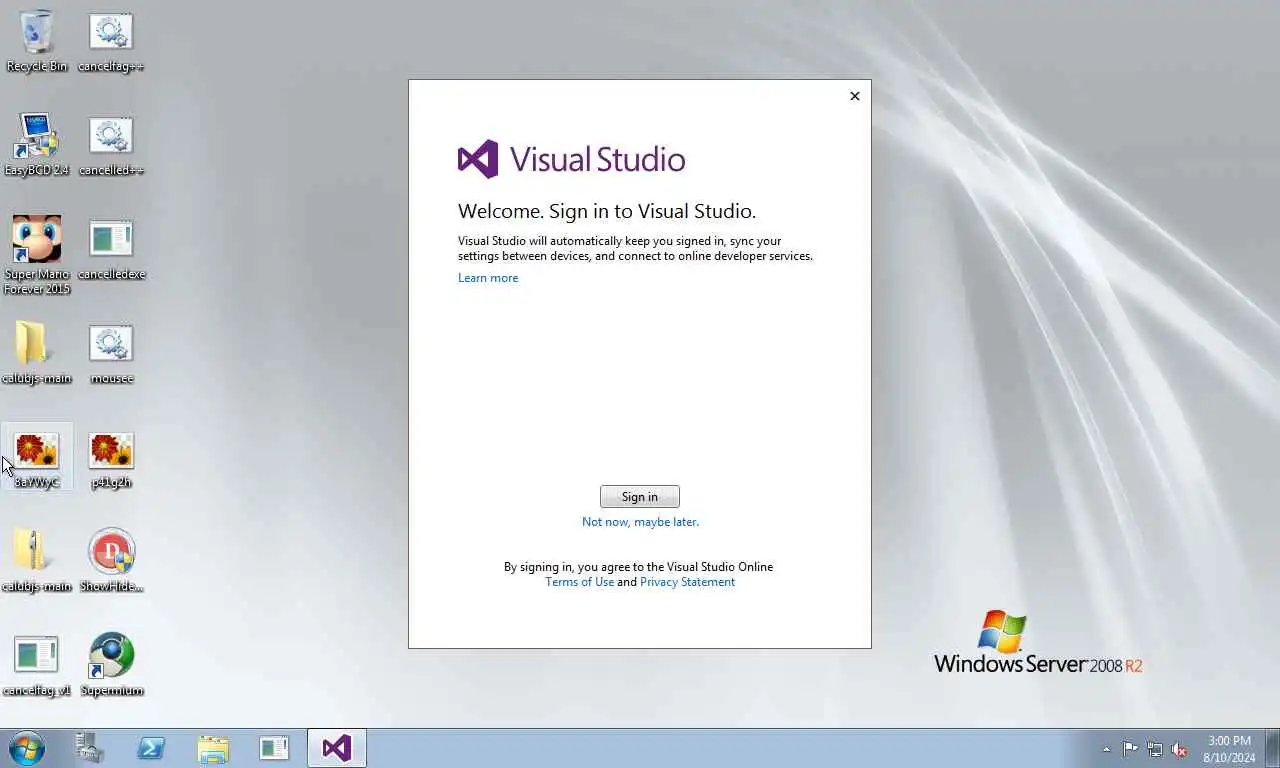Launch Windows PowerShell from the taskbar

(151, 748)
